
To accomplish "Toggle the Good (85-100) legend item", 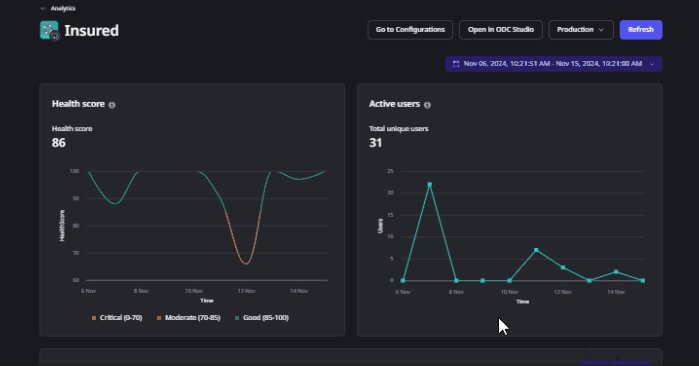I will 262,318.
